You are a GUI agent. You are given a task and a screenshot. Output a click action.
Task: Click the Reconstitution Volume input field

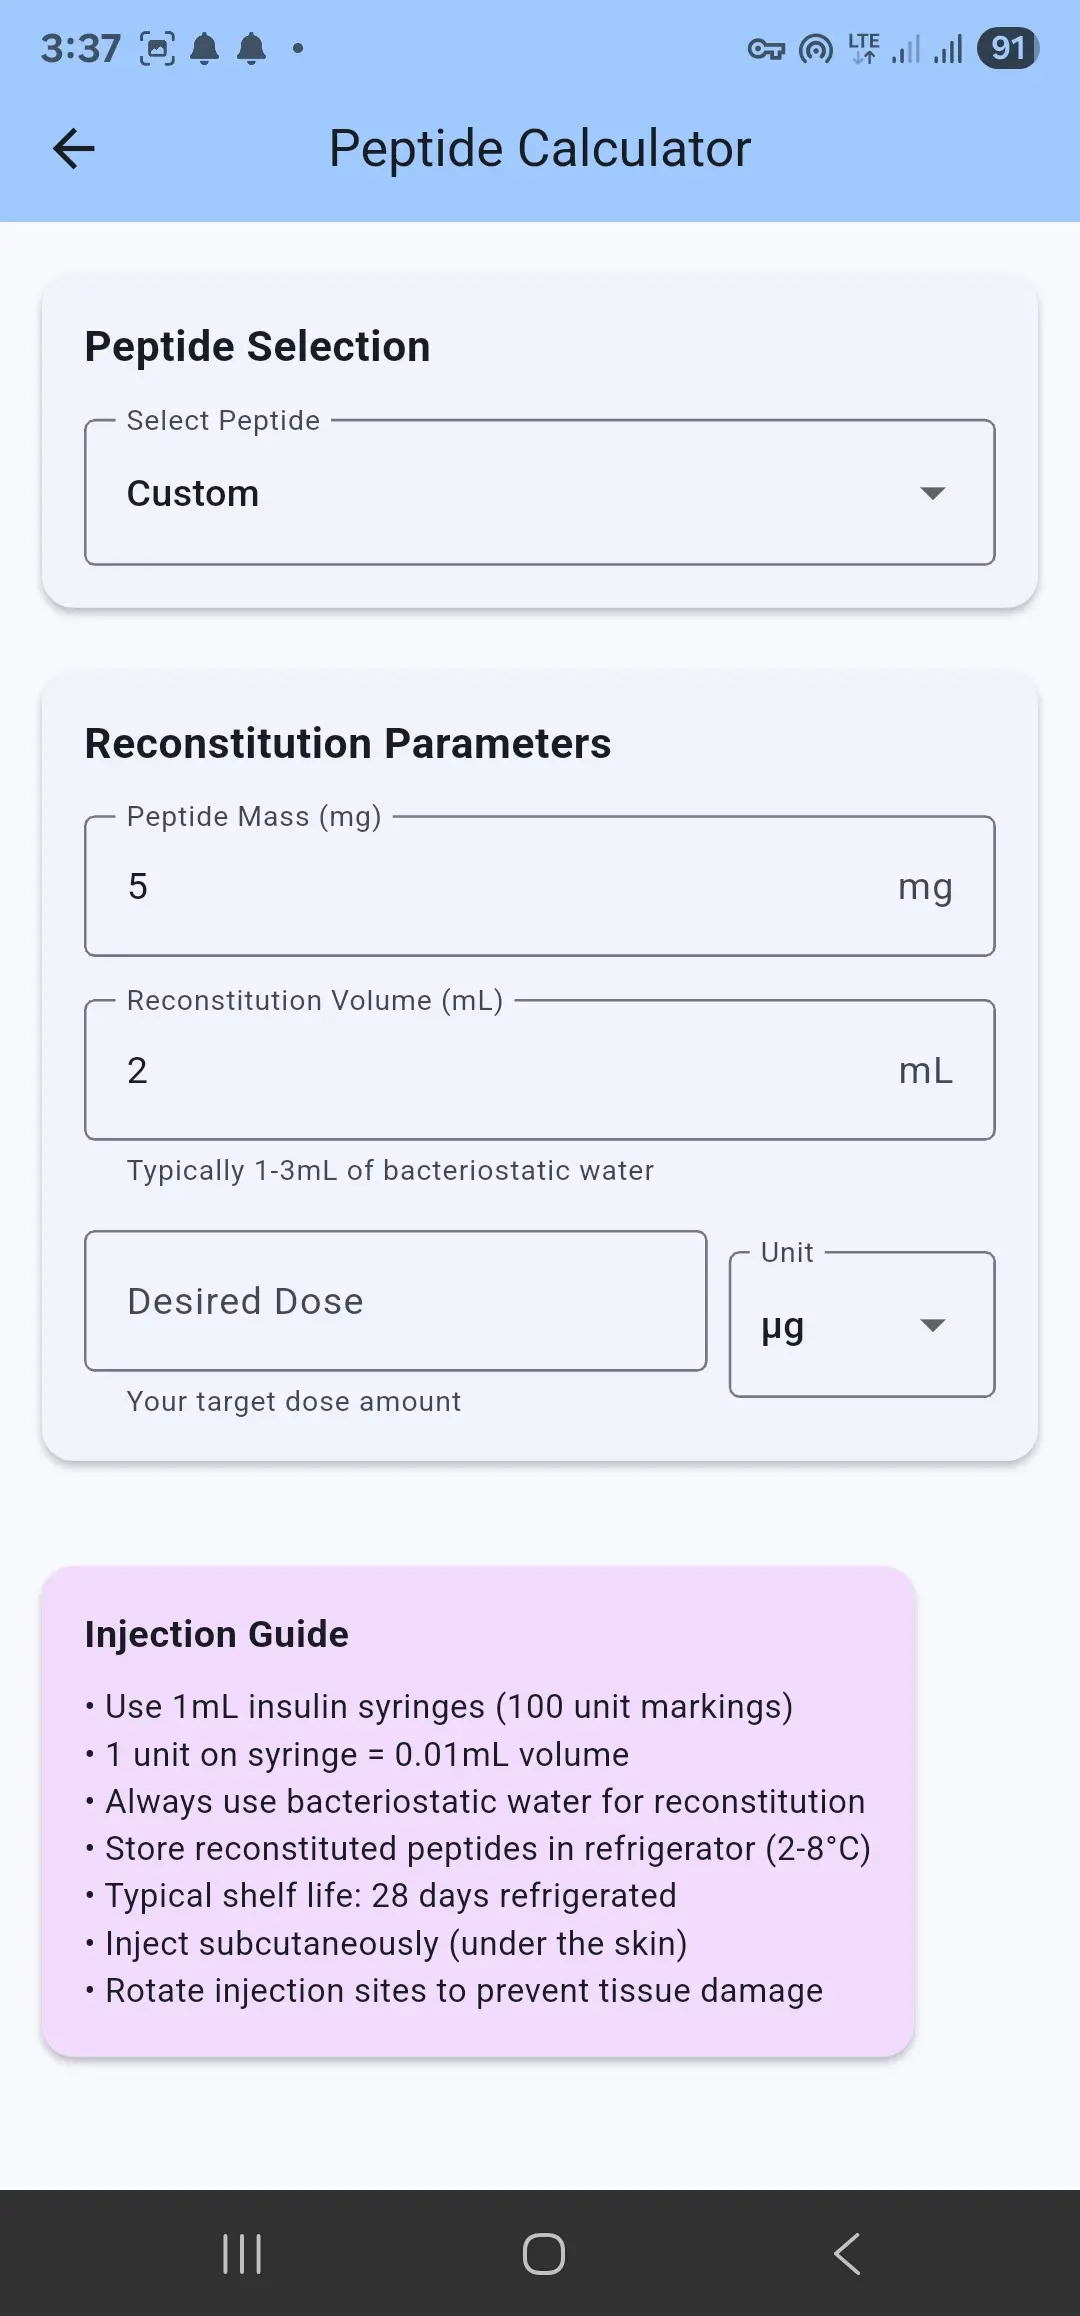tap(500, 1071)
